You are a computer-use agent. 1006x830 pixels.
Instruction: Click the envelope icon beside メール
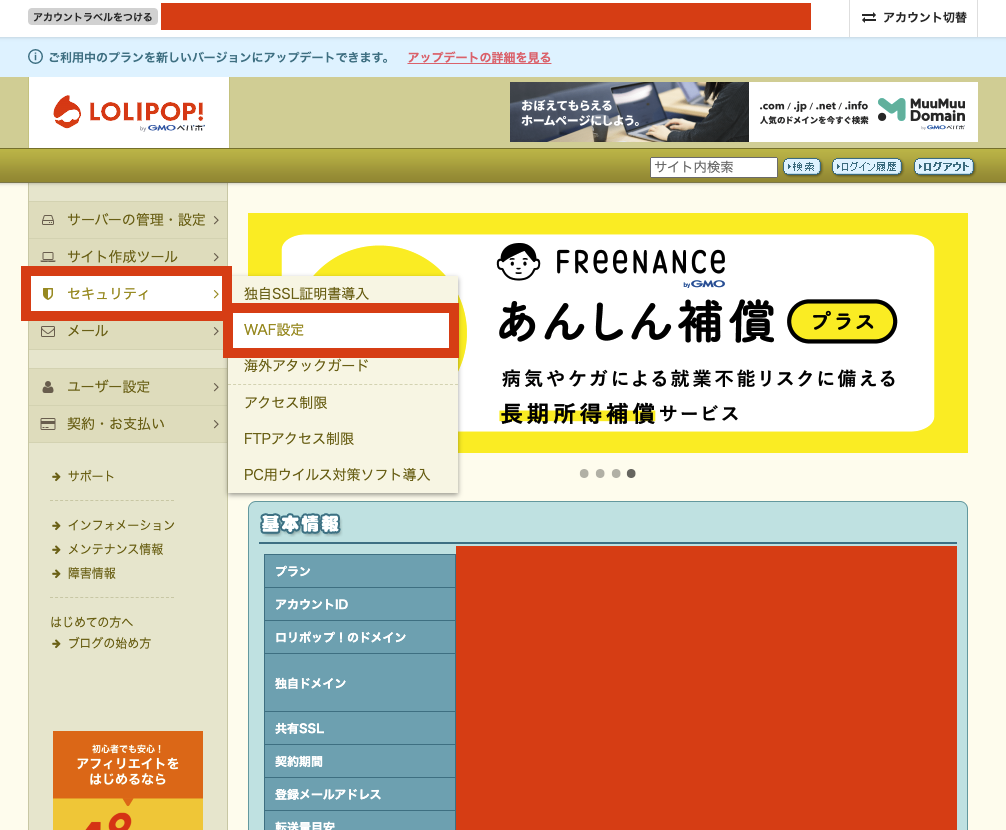[48, 331]
